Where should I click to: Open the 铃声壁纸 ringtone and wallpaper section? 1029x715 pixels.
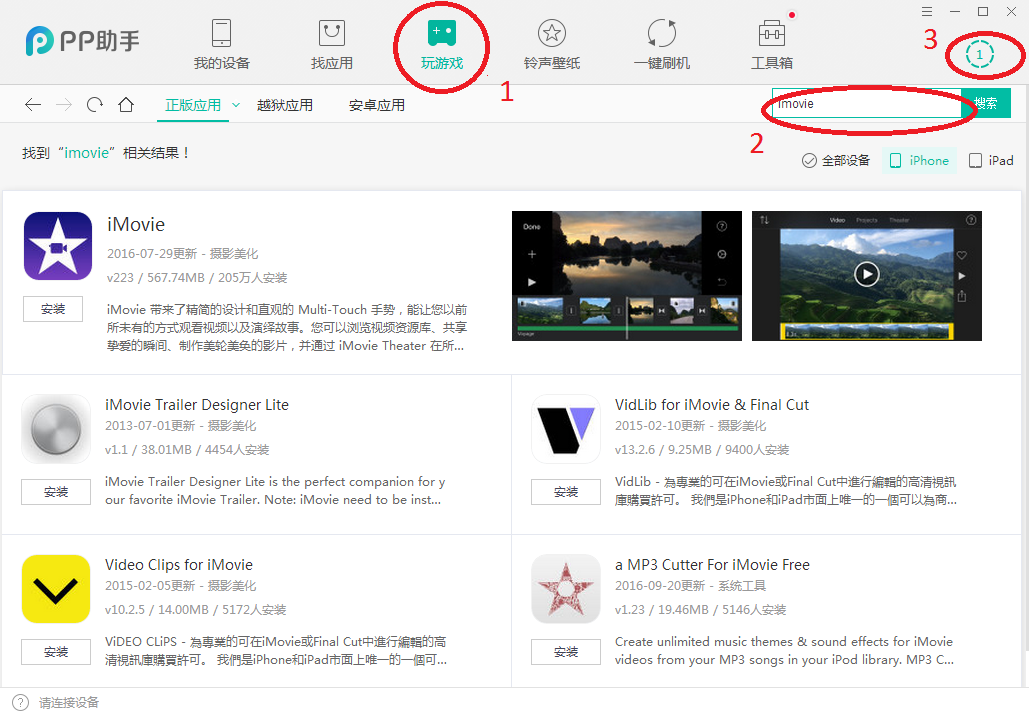point(551,45)
